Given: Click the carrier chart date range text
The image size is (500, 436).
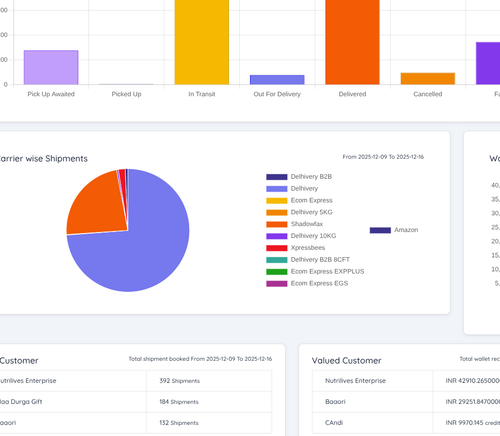Looking at the screenshot, I should (383, 157).
